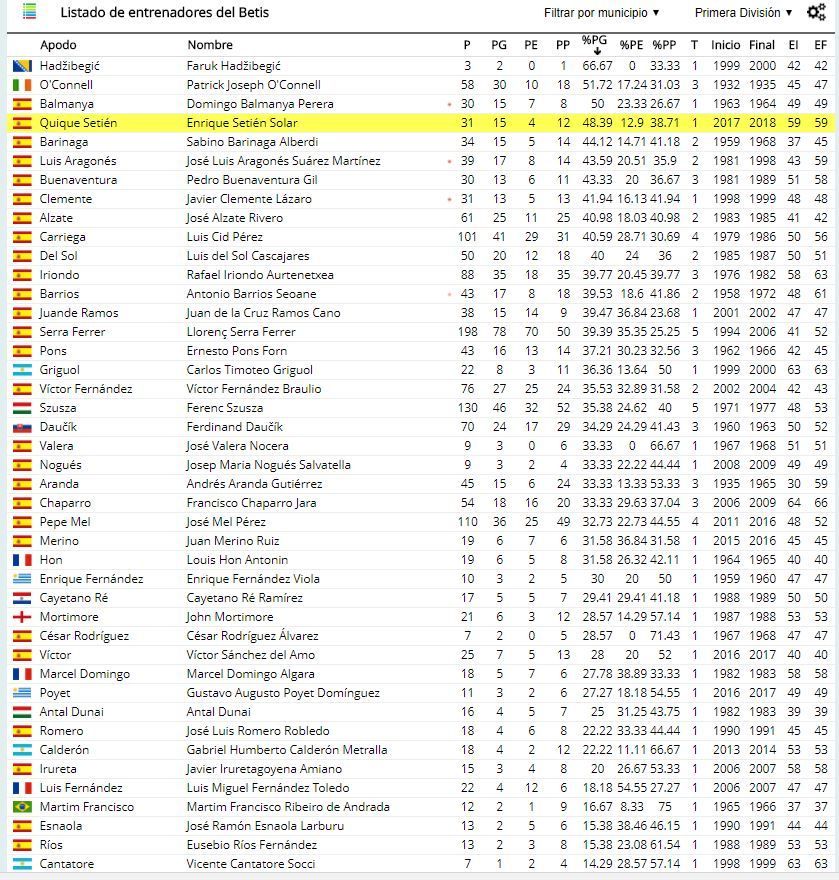
Task: Click the Spain flag beside Serra Ferrer
Action: pyautogui.click(x=22, y=332)
